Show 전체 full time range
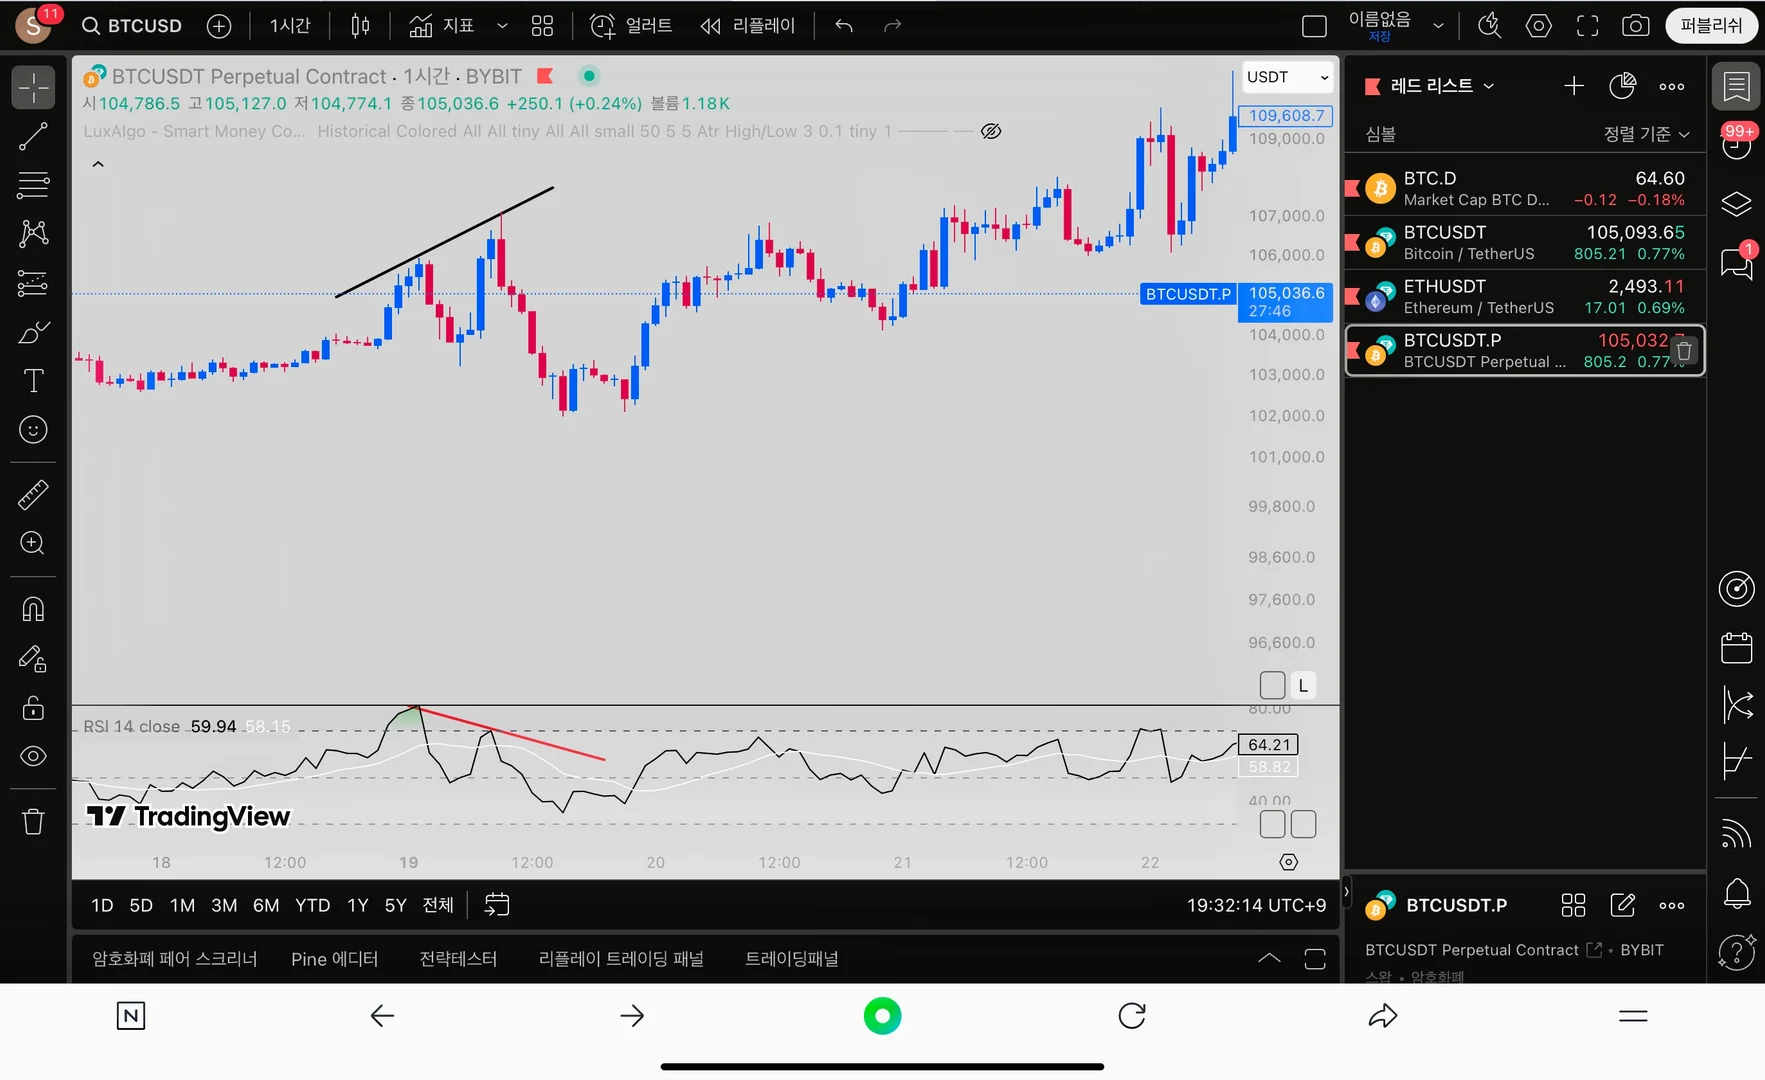Viewport: 1765px width, 1080px height. tap(438, 905)
